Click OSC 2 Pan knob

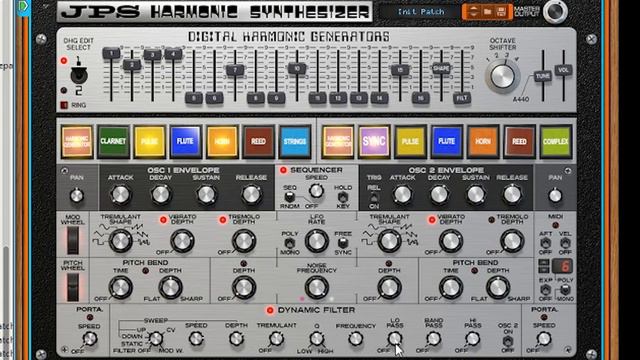[x=555, y=196]
